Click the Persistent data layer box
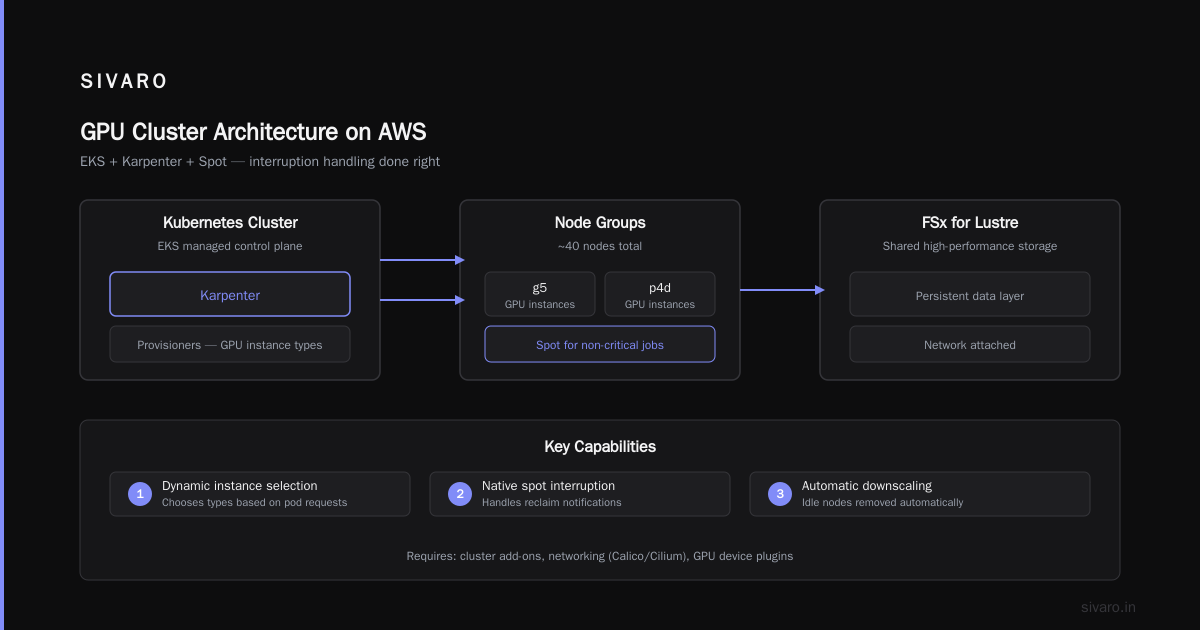Viewport: 1200px width, 630px height. click(970, 295)
